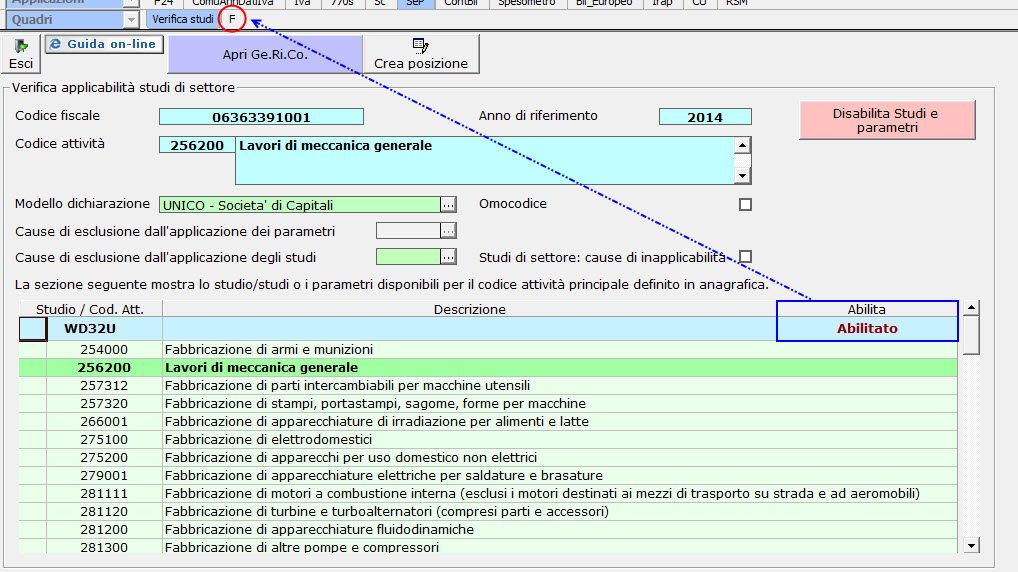Open Modello dichiarazione ellipsis selector
1018x572 pixels.
pos(448,205)
